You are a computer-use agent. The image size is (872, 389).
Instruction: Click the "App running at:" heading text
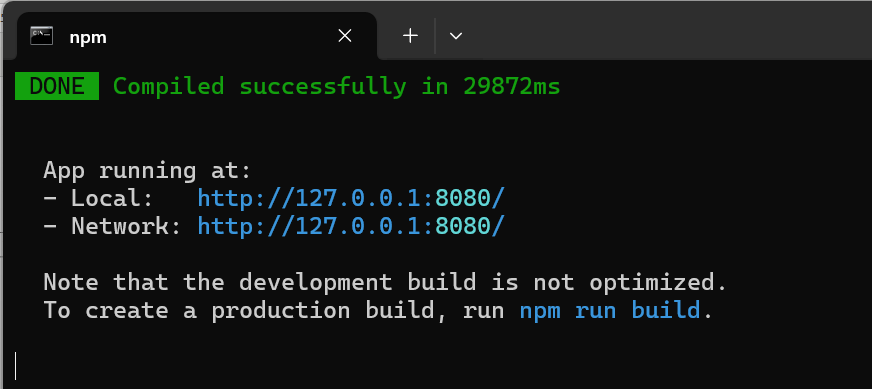click(x=147, y=171)
